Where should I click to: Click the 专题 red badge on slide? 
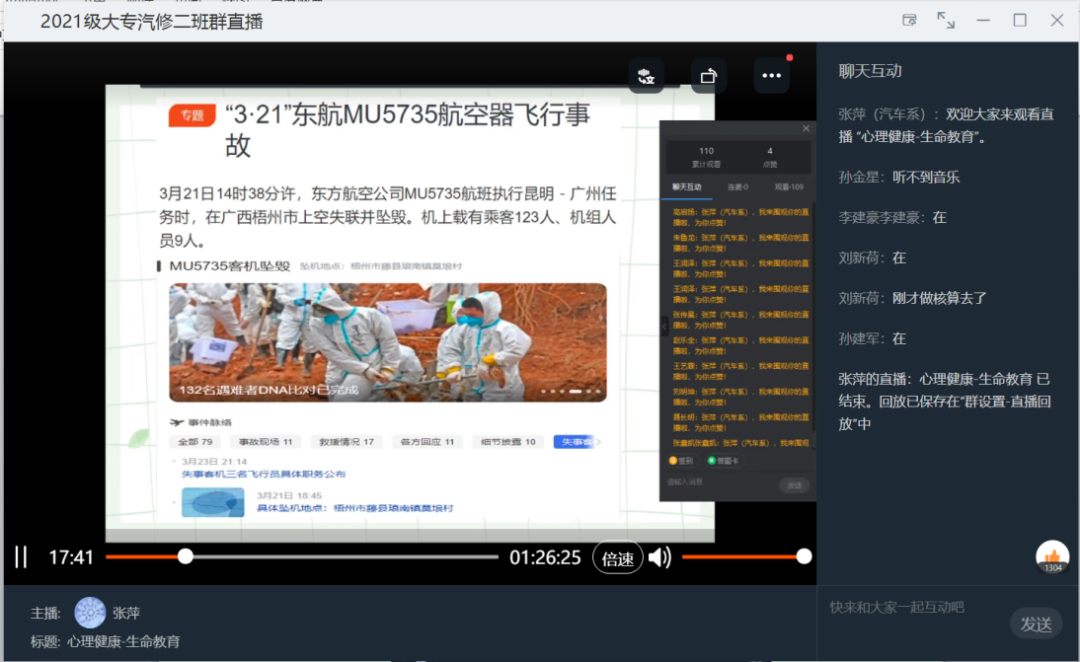(x=192, y=115)
